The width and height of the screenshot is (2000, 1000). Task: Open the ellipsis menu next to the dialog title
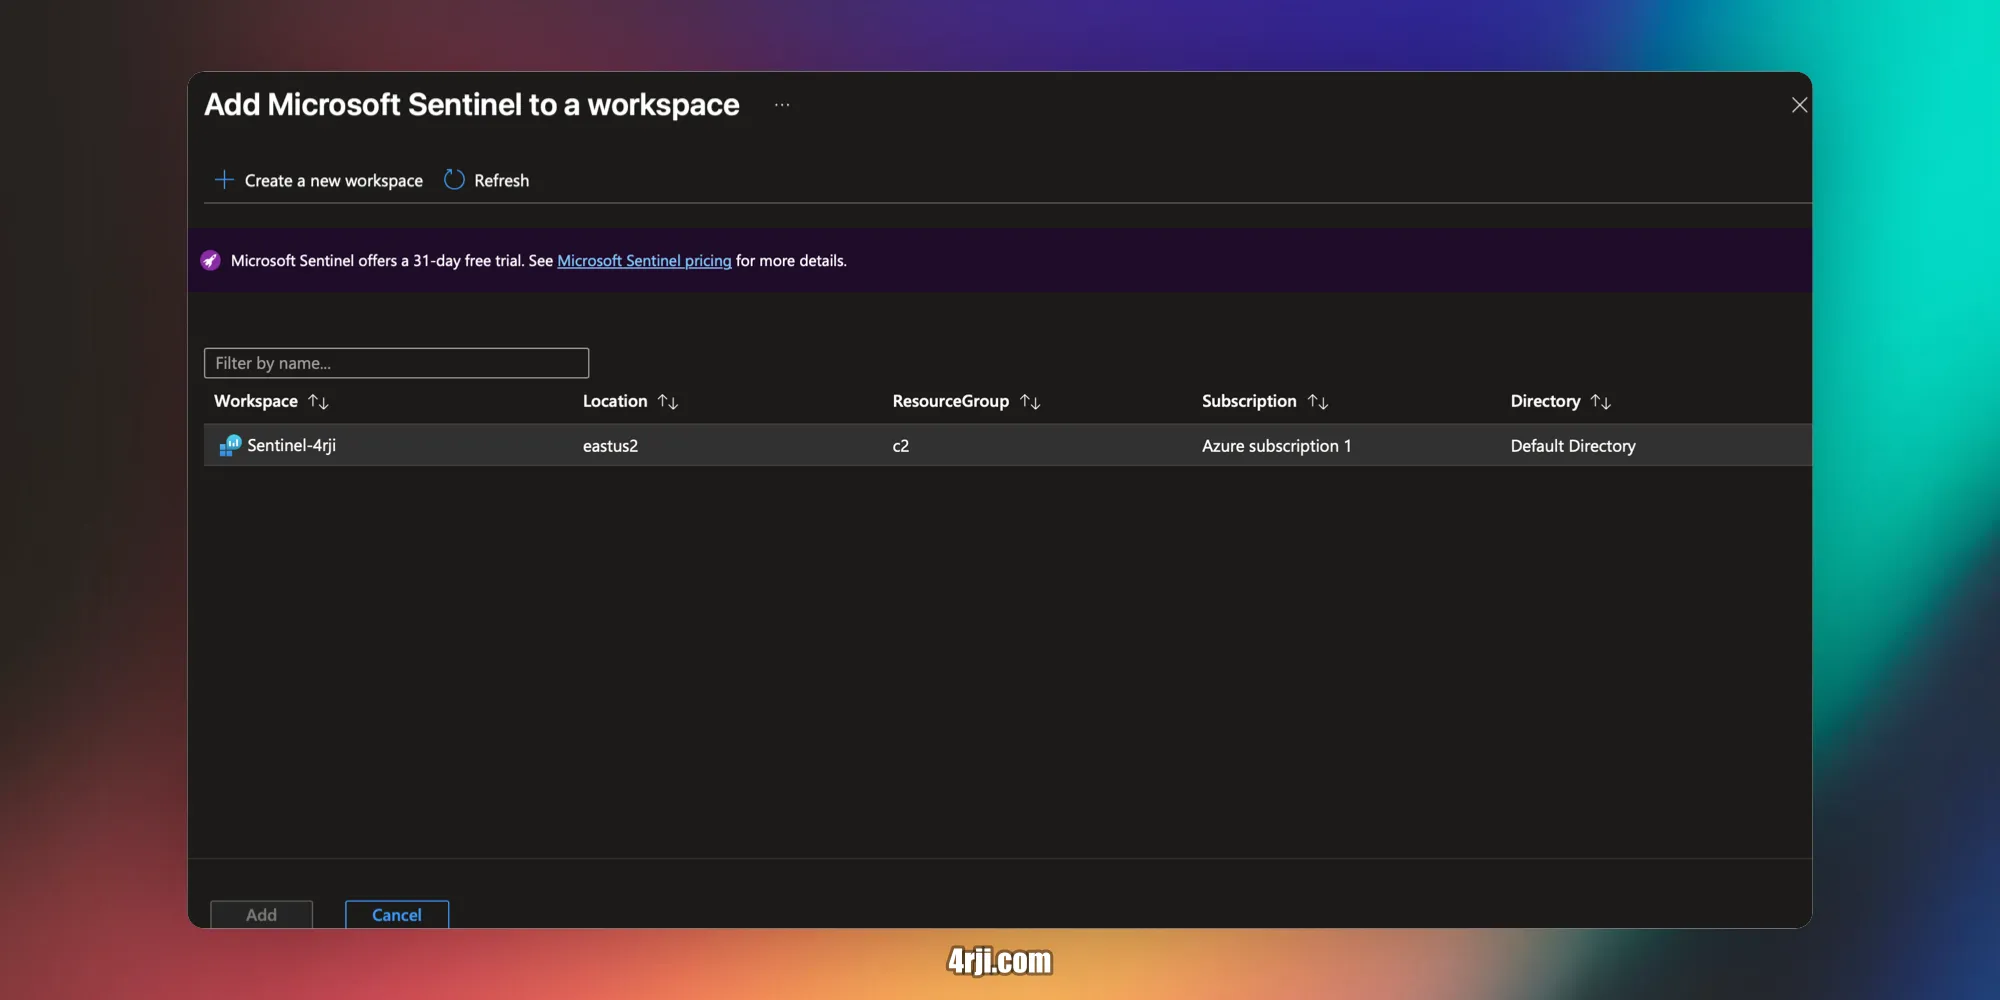pyautogui.click(x=781, y=104)
